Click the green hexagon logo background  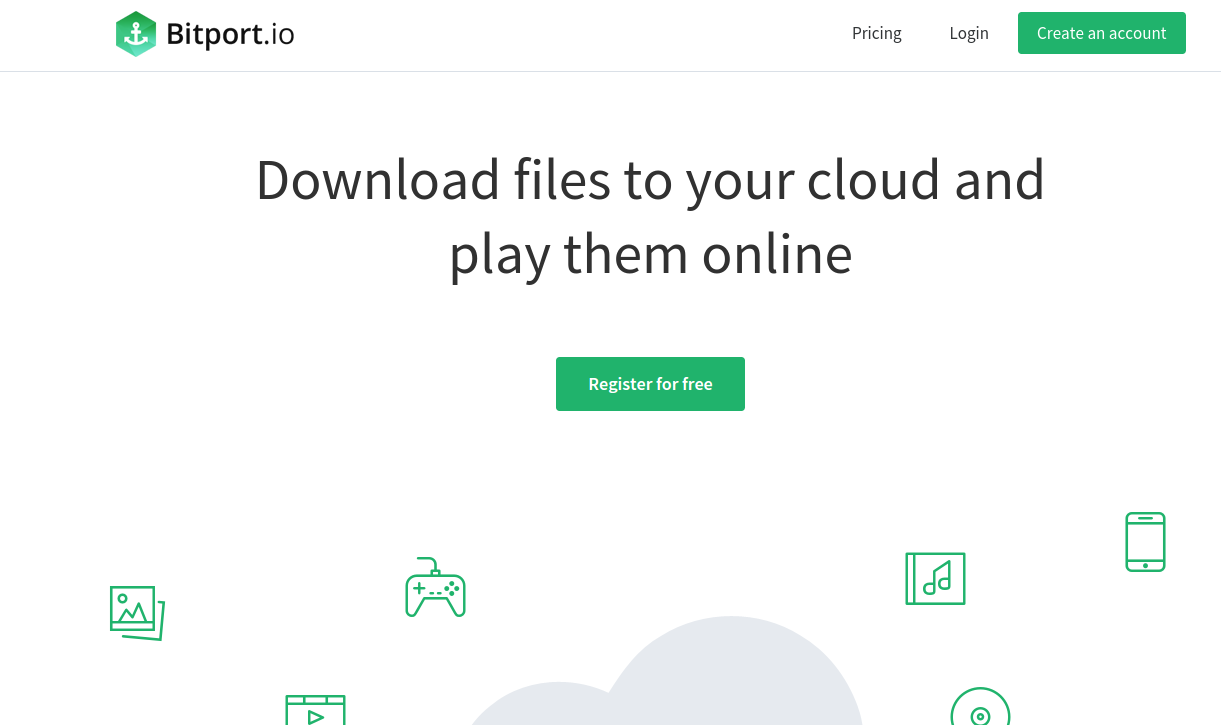click(136, 33)
